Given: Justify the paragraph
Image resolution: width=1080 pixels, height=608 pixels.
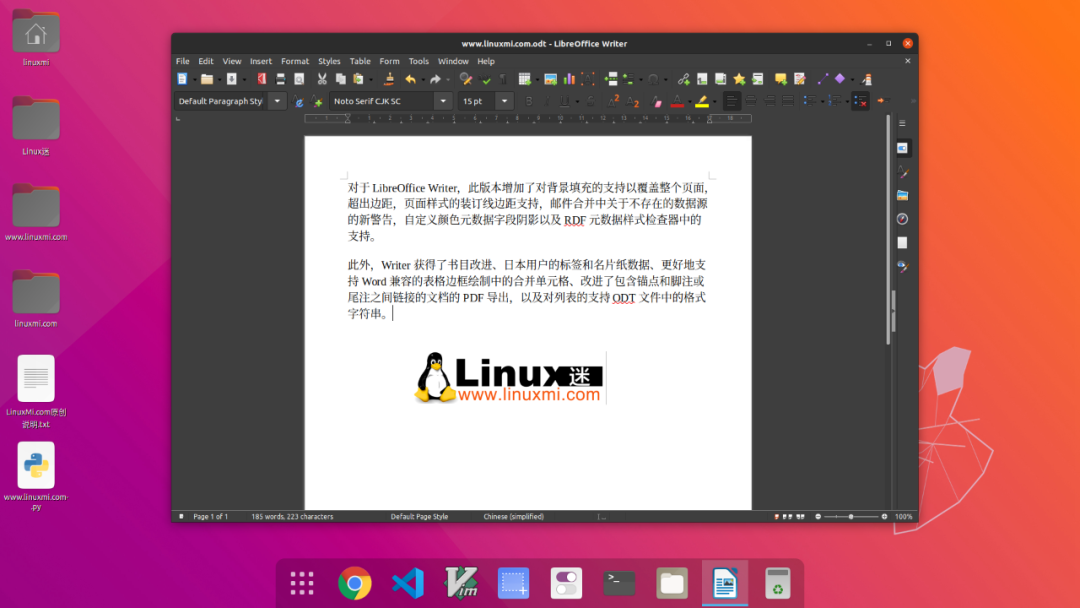Looking at the screenshot, I should click(788, 101).
